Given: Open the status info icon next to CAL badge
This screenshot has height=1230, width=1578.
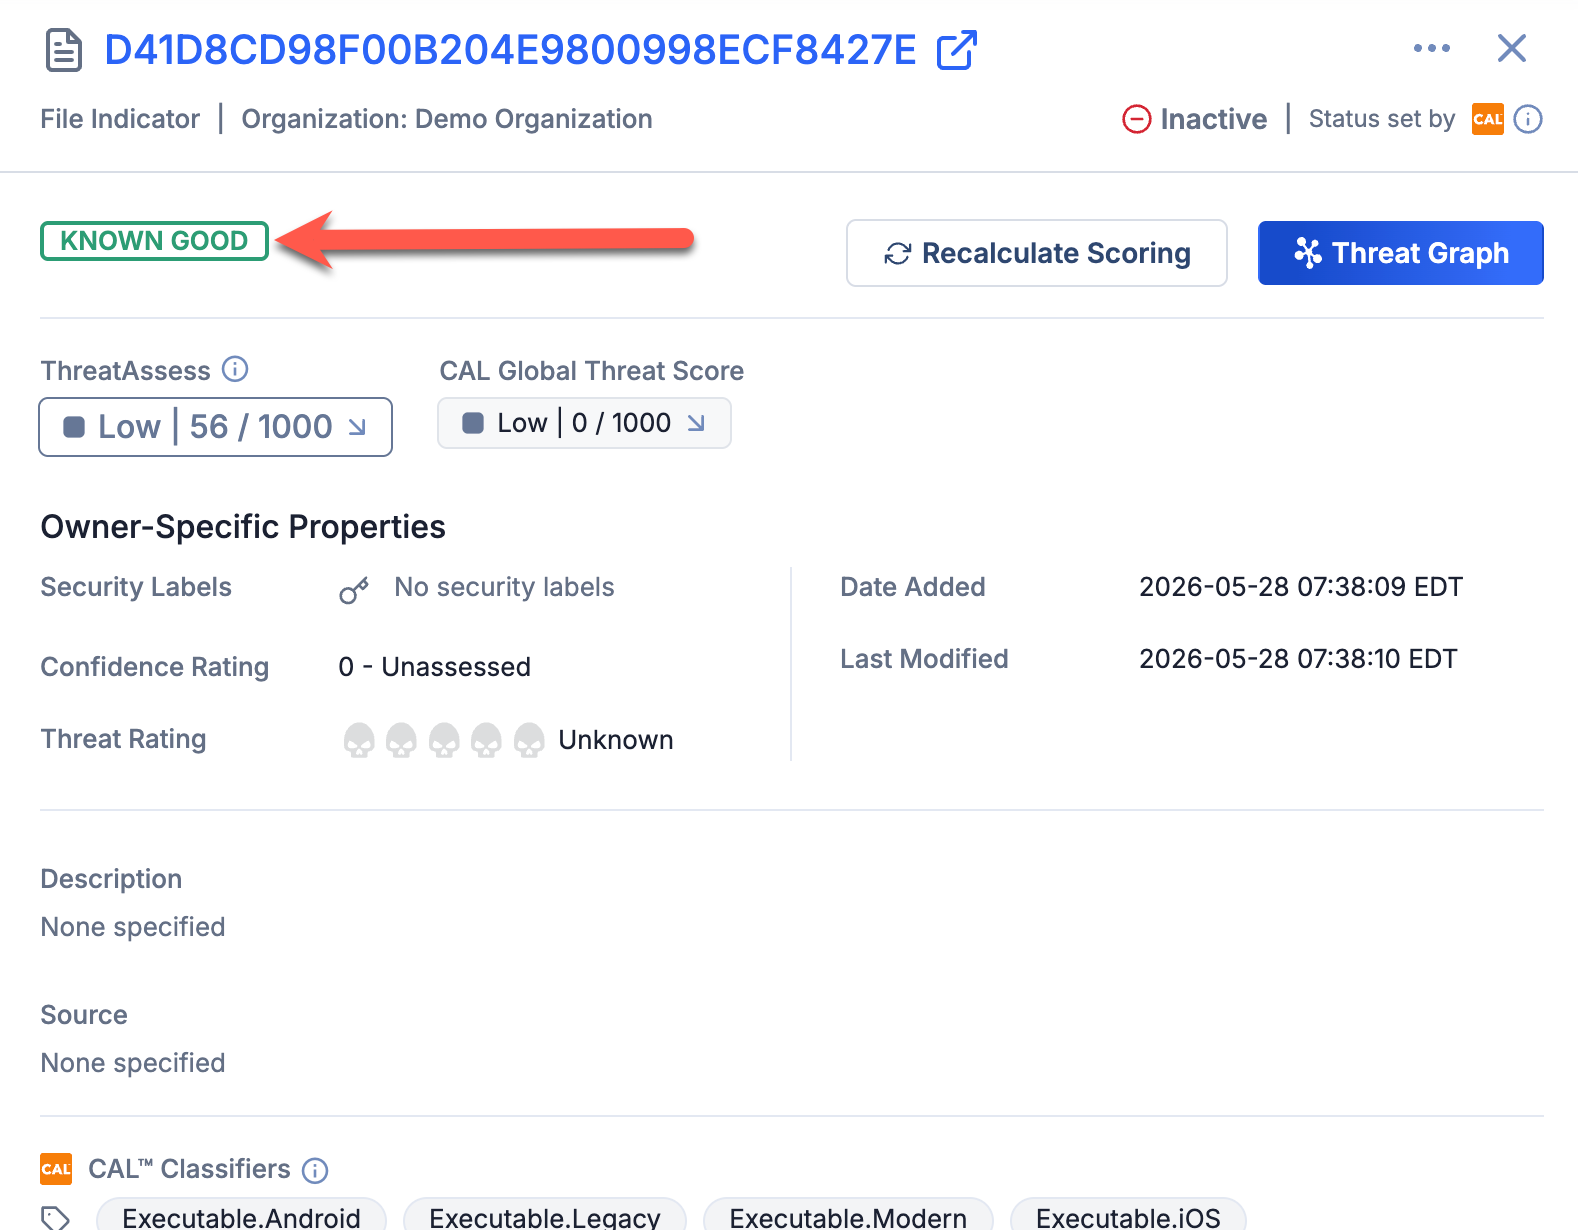Looking at the screenshot, I should tap(1528, 119).
